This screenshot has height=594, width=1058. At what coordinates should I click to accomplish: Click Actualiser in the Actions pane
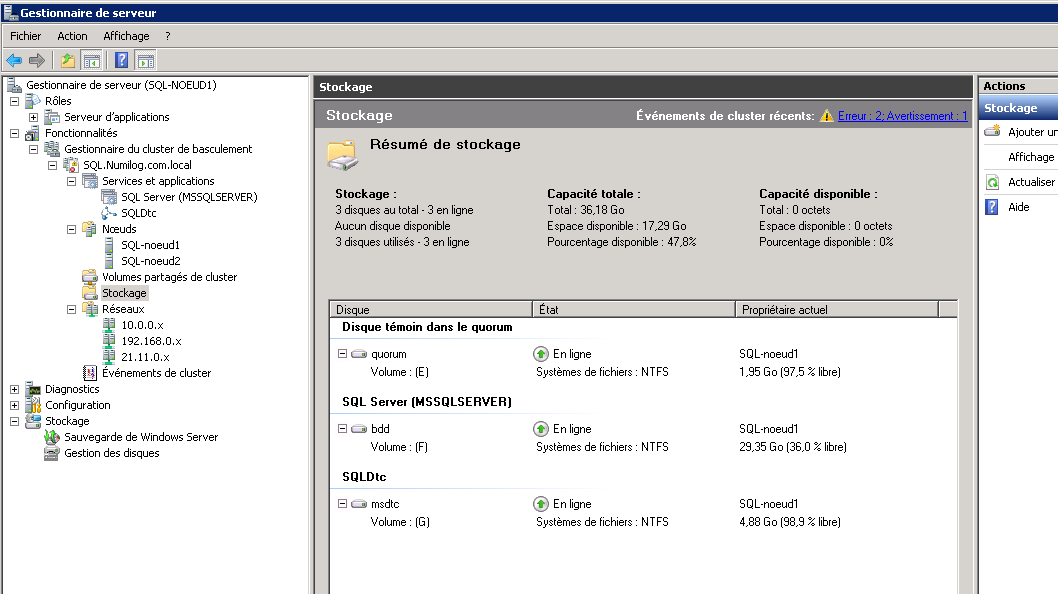[x=1030, y=182]
